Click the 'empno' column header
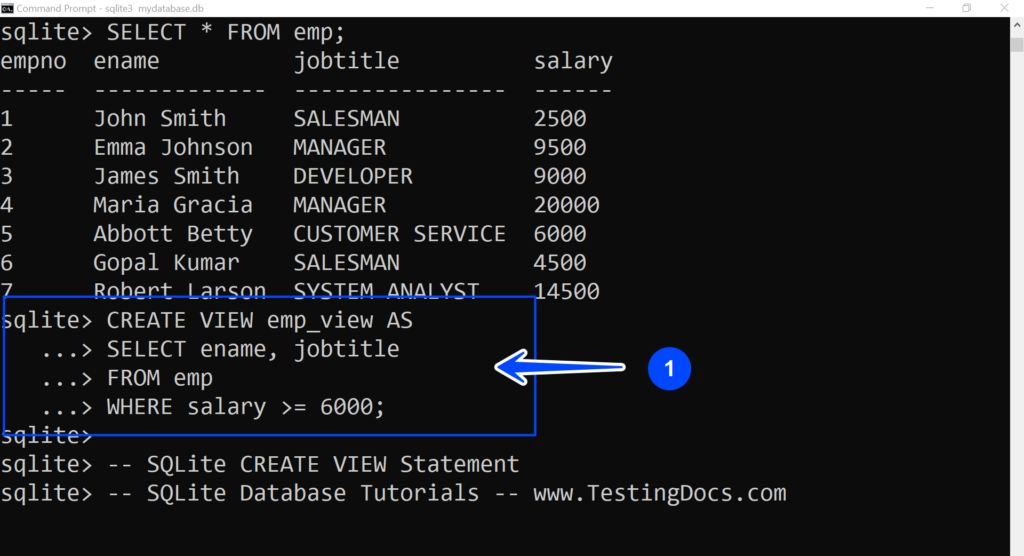This screenshot has height=556, width=1024. (x=33, y=62)
